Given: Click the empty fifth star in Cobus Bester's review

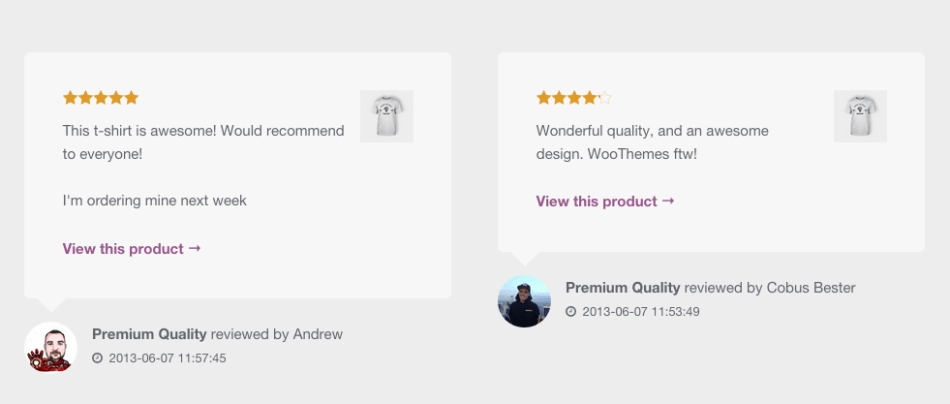Looking at the screenshot, I should pos(604,98).
